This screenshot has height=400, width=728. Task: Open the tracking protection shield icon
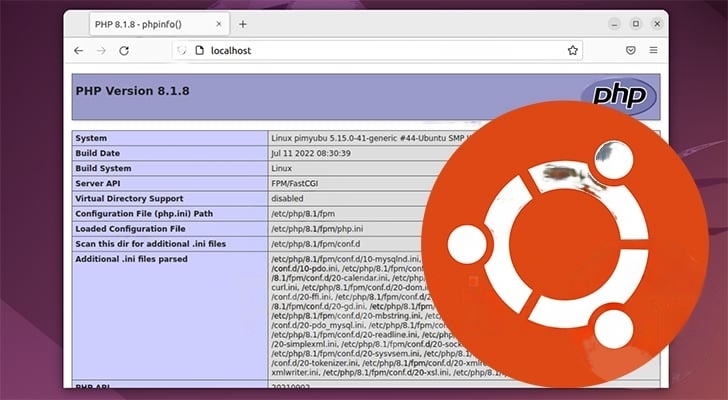coord(182,51)
